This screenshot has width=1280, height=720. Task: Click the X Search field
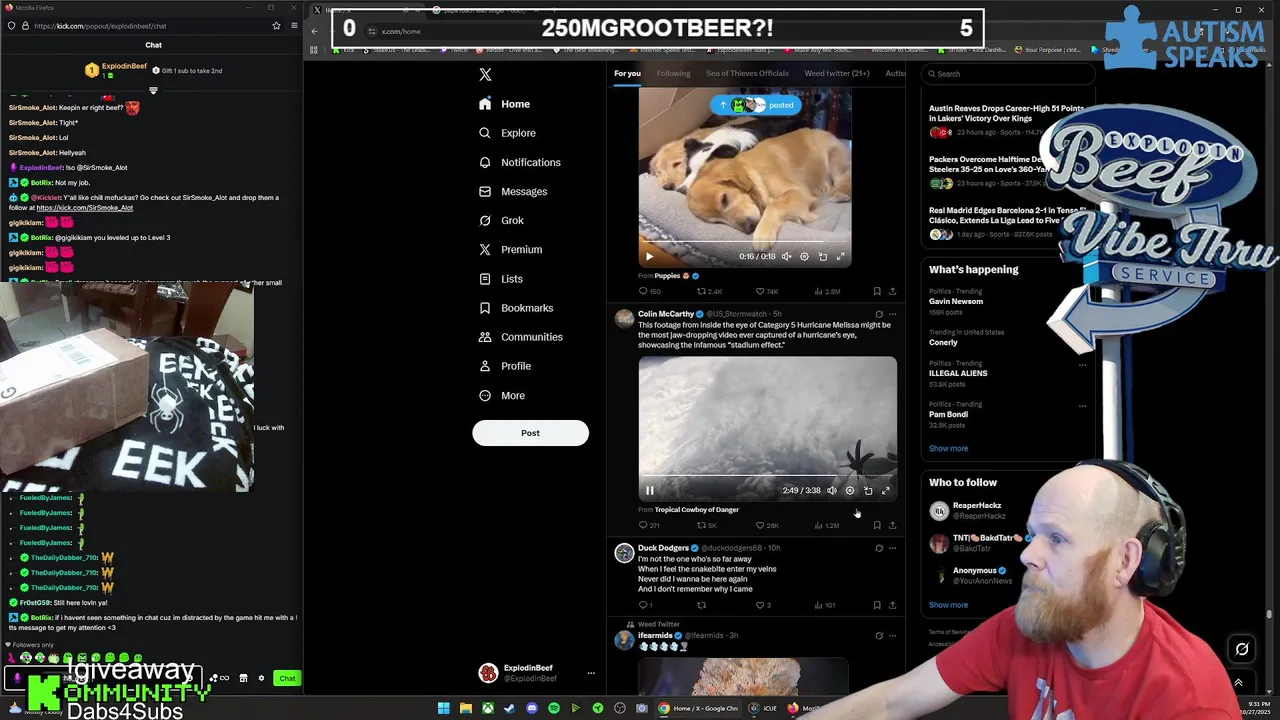tap(1009, 74)
